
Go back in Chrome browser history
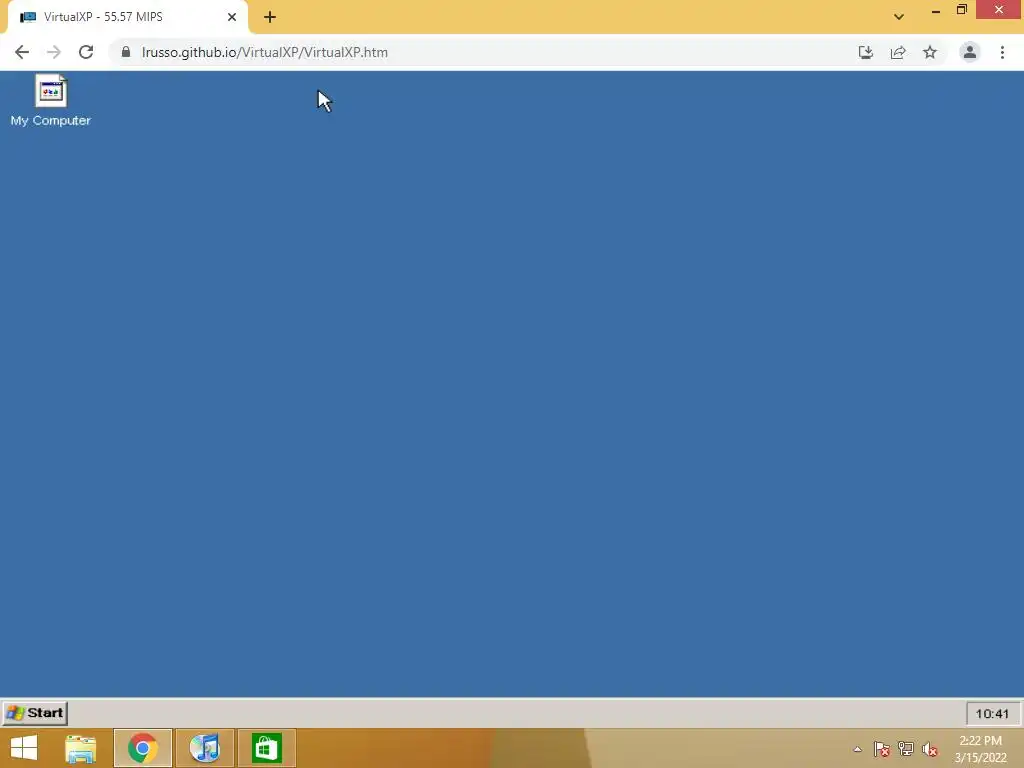(x=22, y=52)
